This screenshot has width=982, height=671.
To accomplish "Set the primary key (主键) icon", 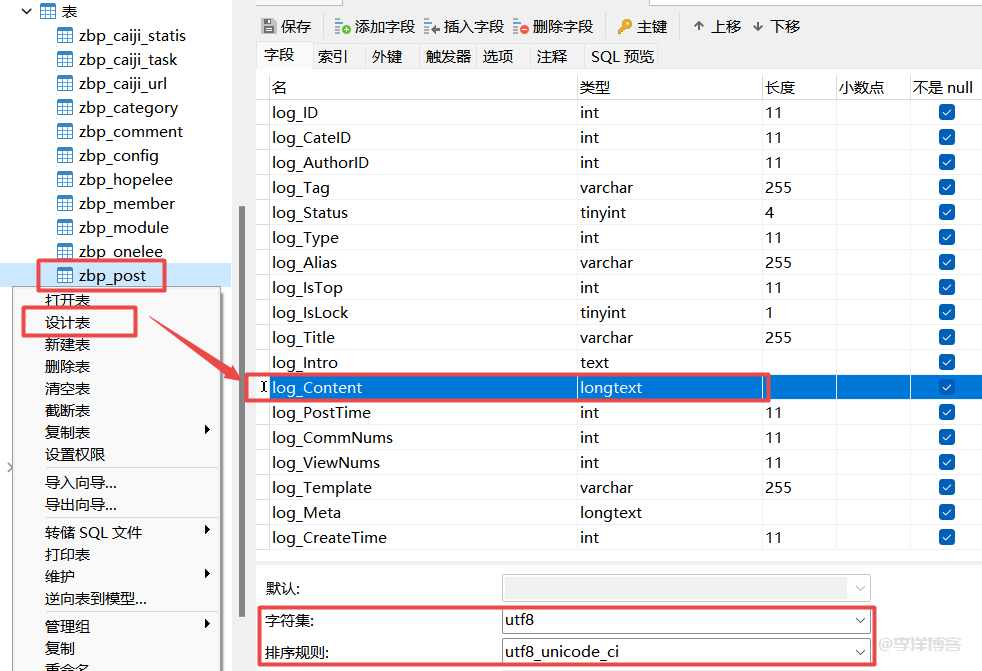I will [x=625, y=27].
